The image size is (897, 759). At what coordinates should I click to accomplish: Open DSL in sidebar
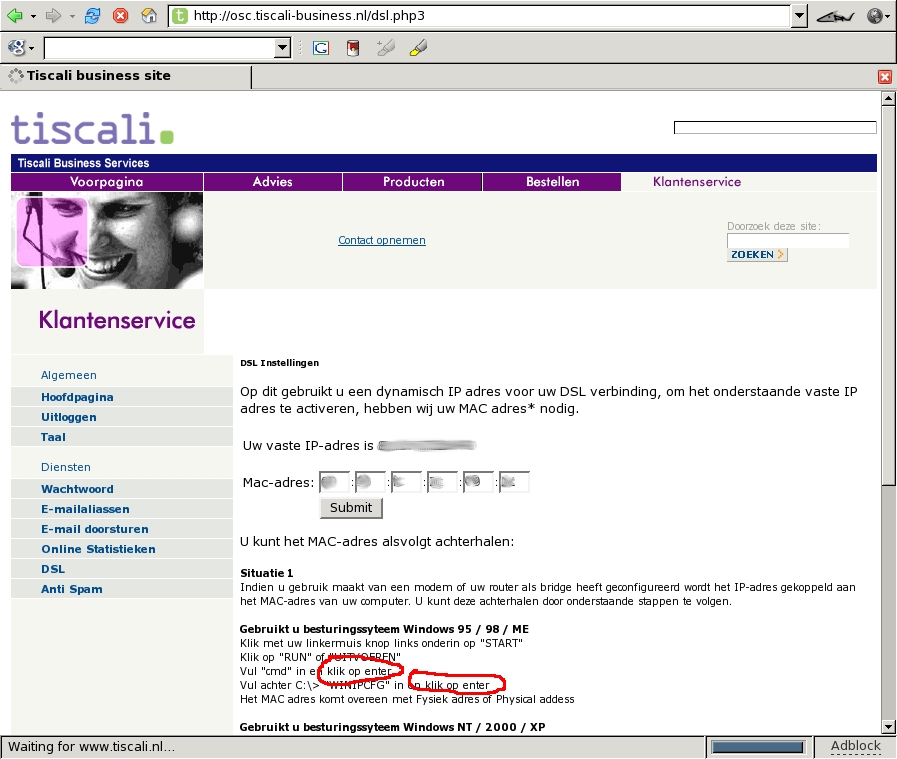pos(53,569)
